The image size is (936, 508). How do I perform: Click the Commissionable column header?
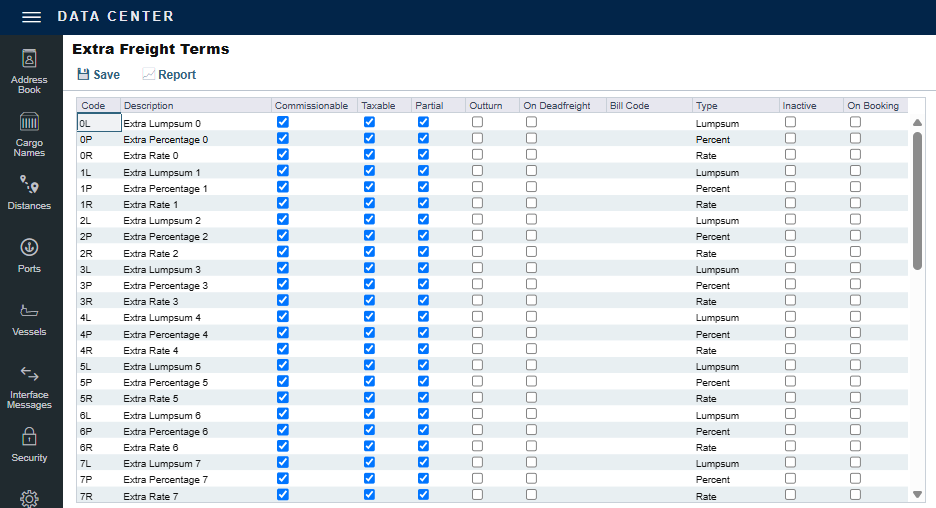314,106
